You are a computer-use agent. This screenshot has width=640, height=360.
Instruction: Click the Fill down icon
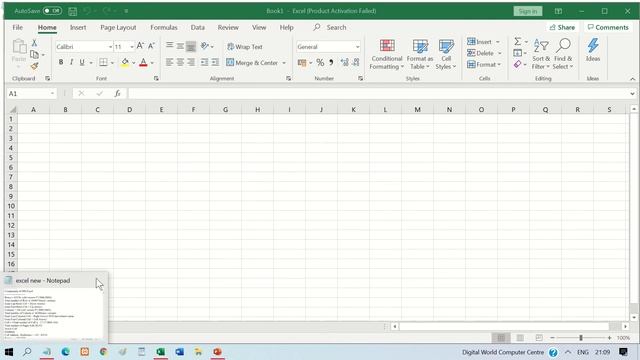(x=518, y=53)
